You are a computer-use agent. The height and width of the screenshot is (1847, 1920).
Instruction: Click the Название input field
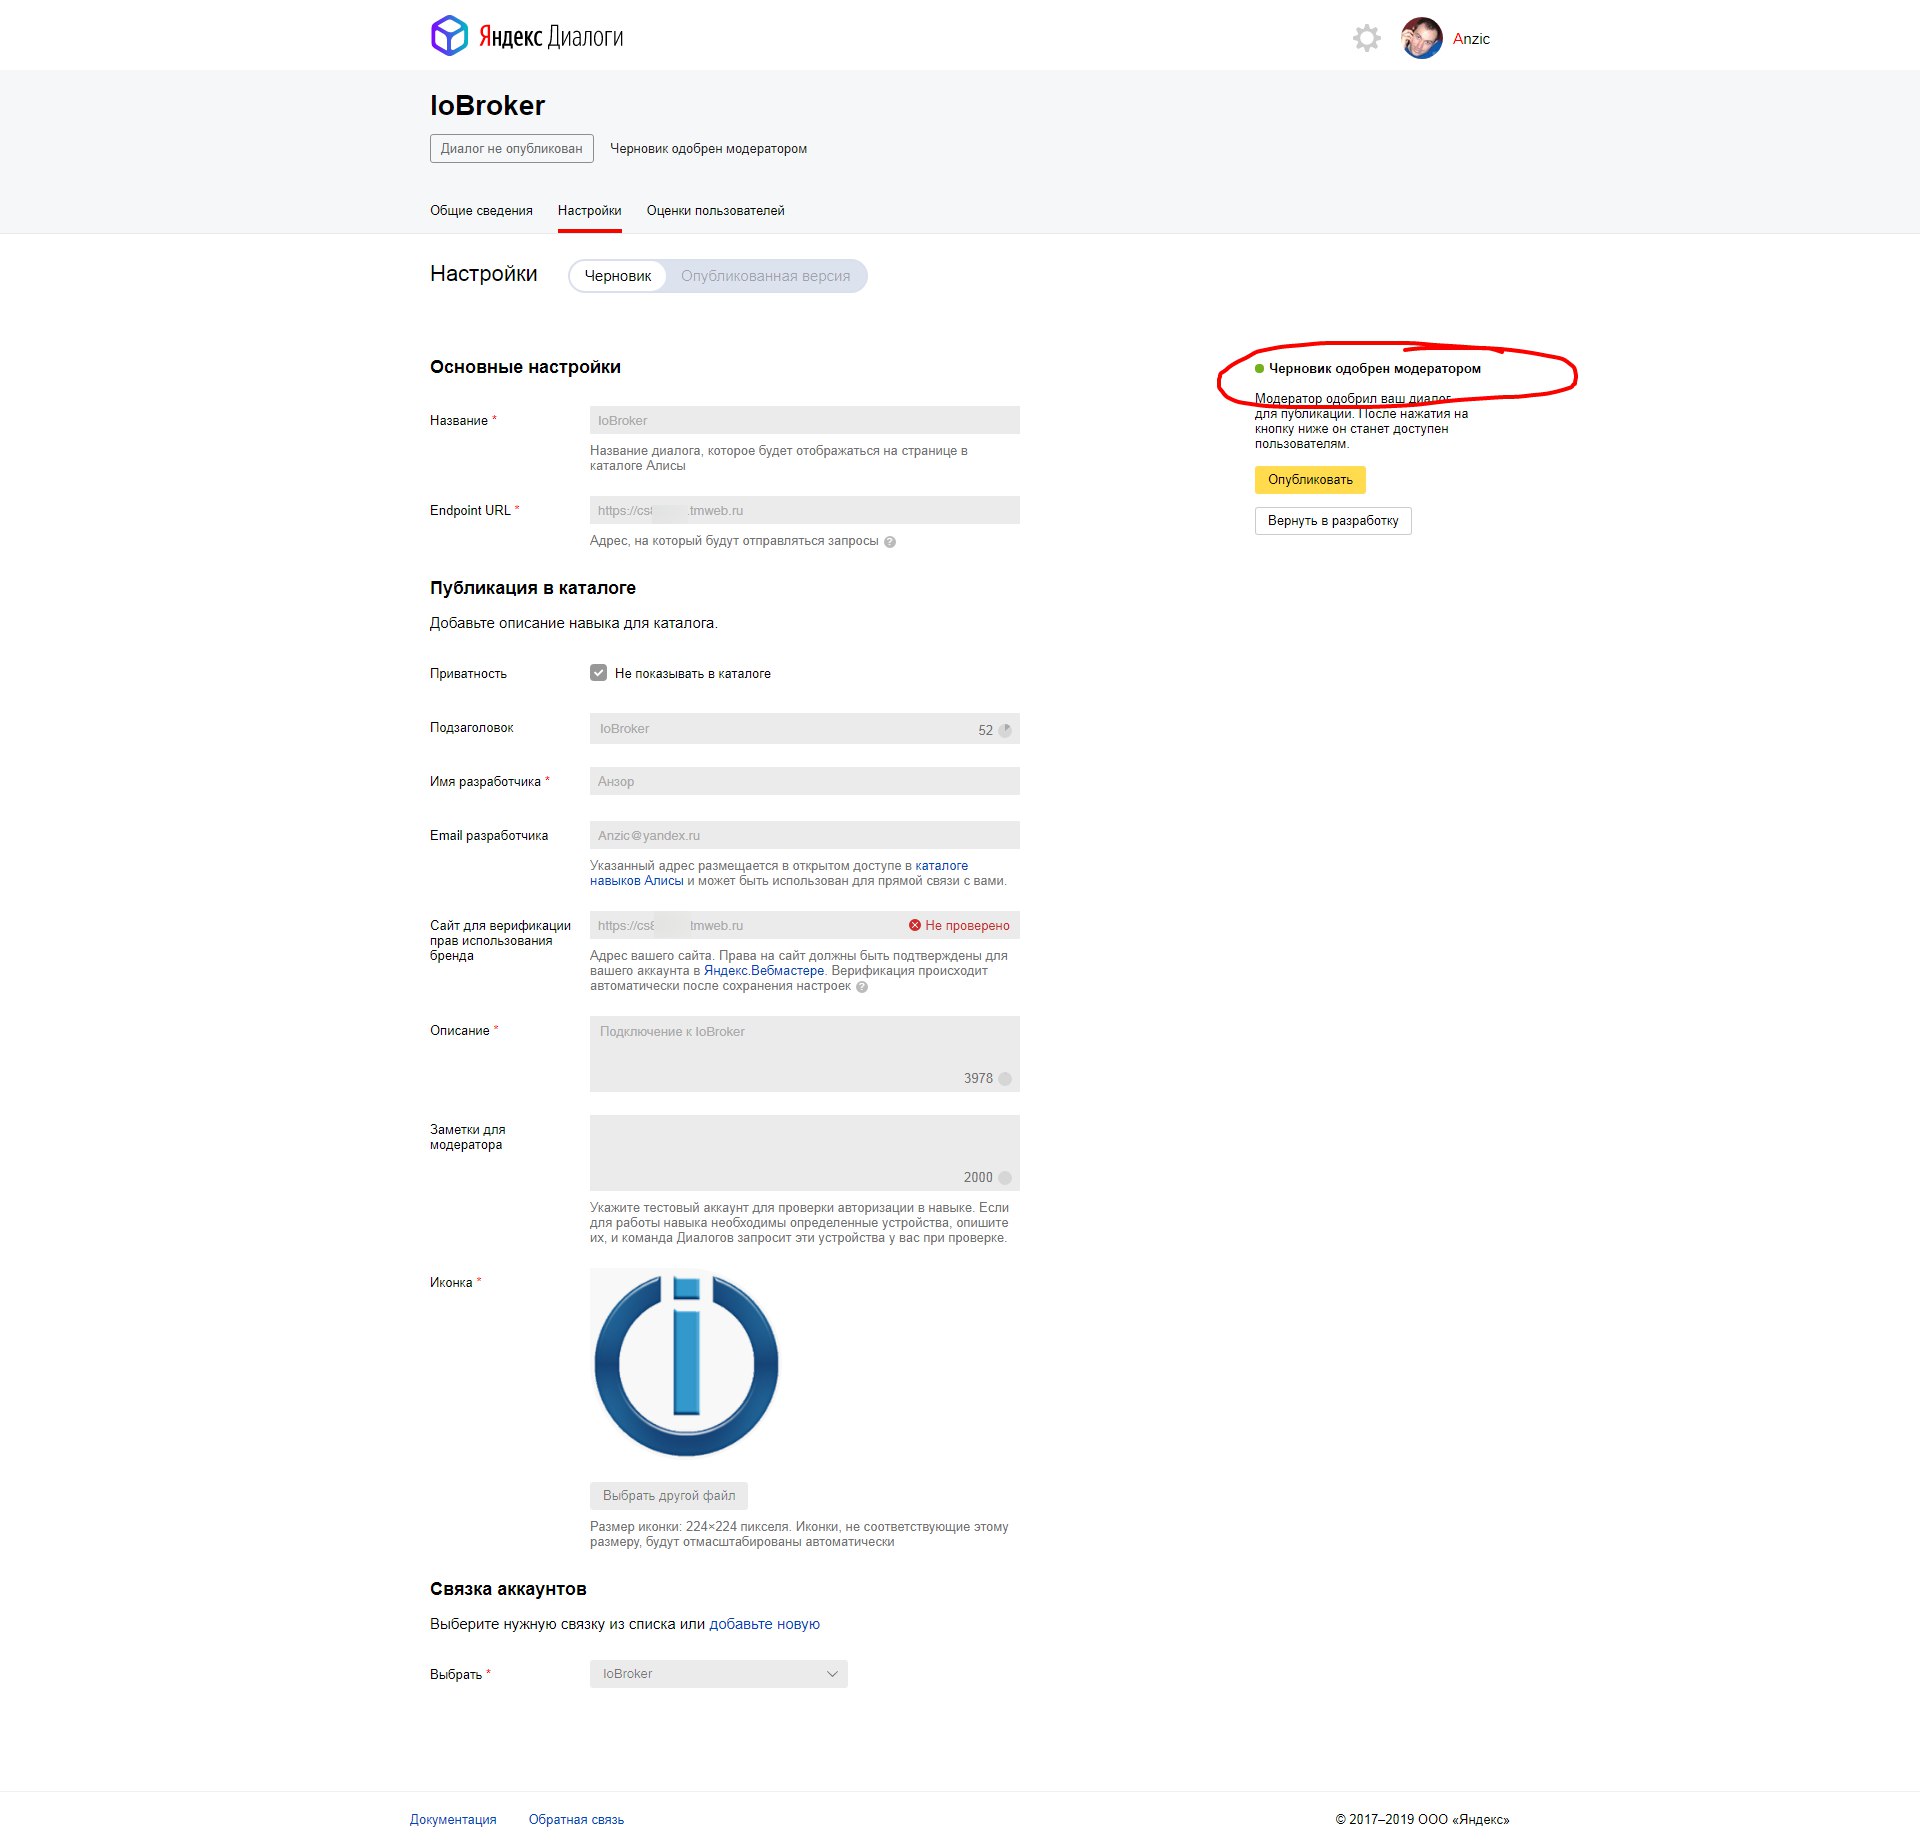[x=805, y=420]
